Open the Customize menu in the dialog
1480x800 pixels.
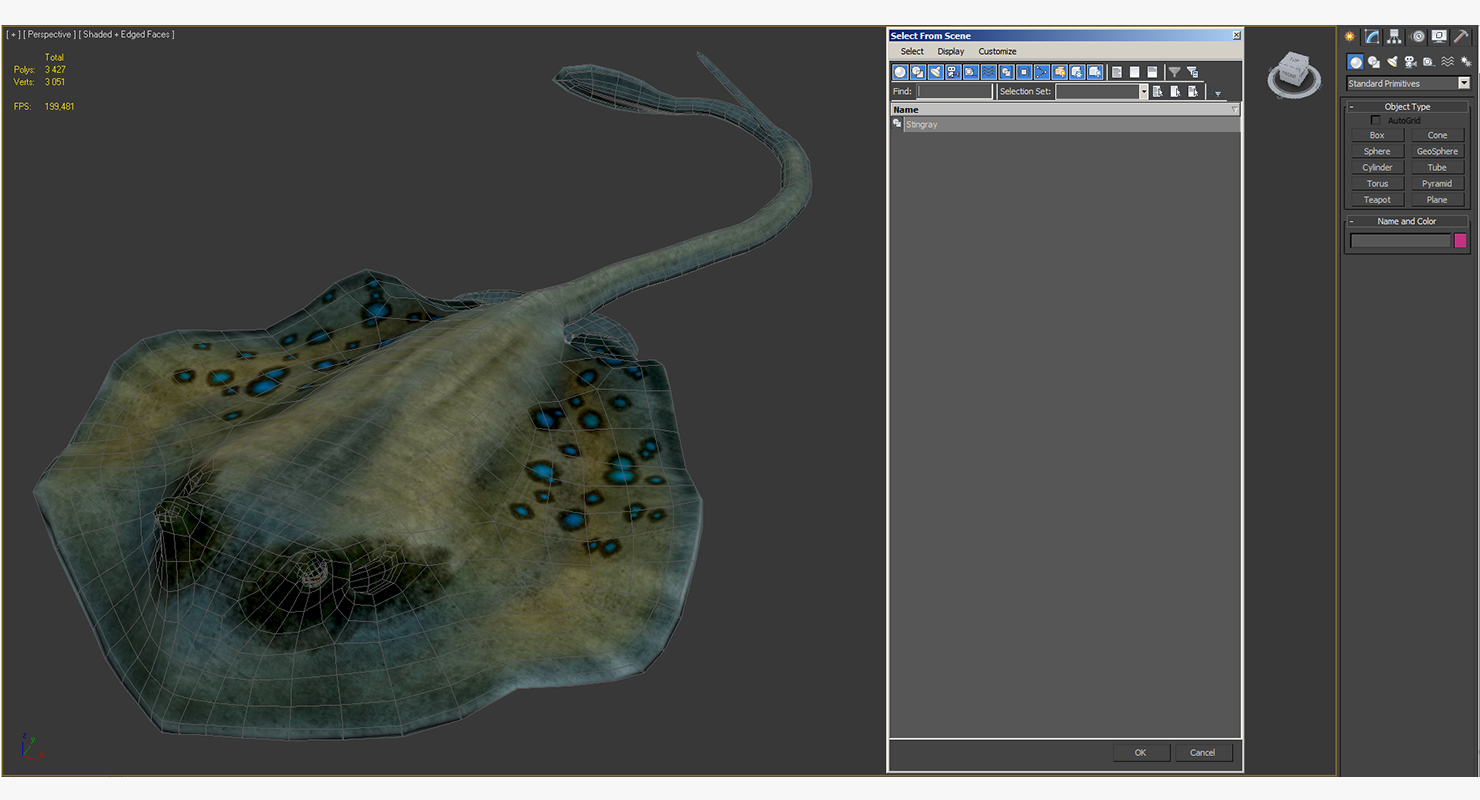pyautogui.click(x=997, y=51)
